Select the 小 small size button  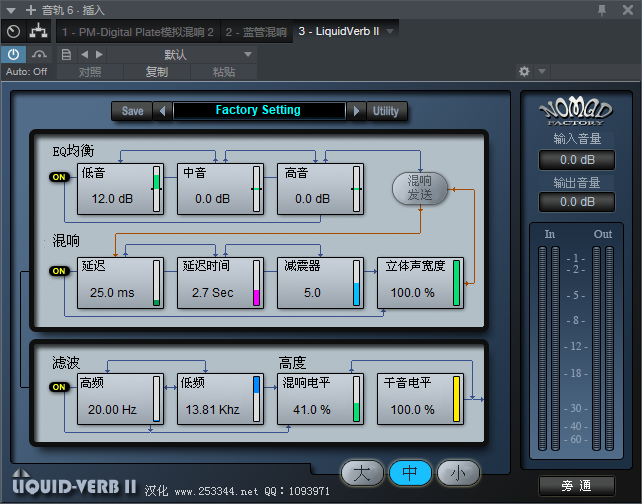coord(458,473)
